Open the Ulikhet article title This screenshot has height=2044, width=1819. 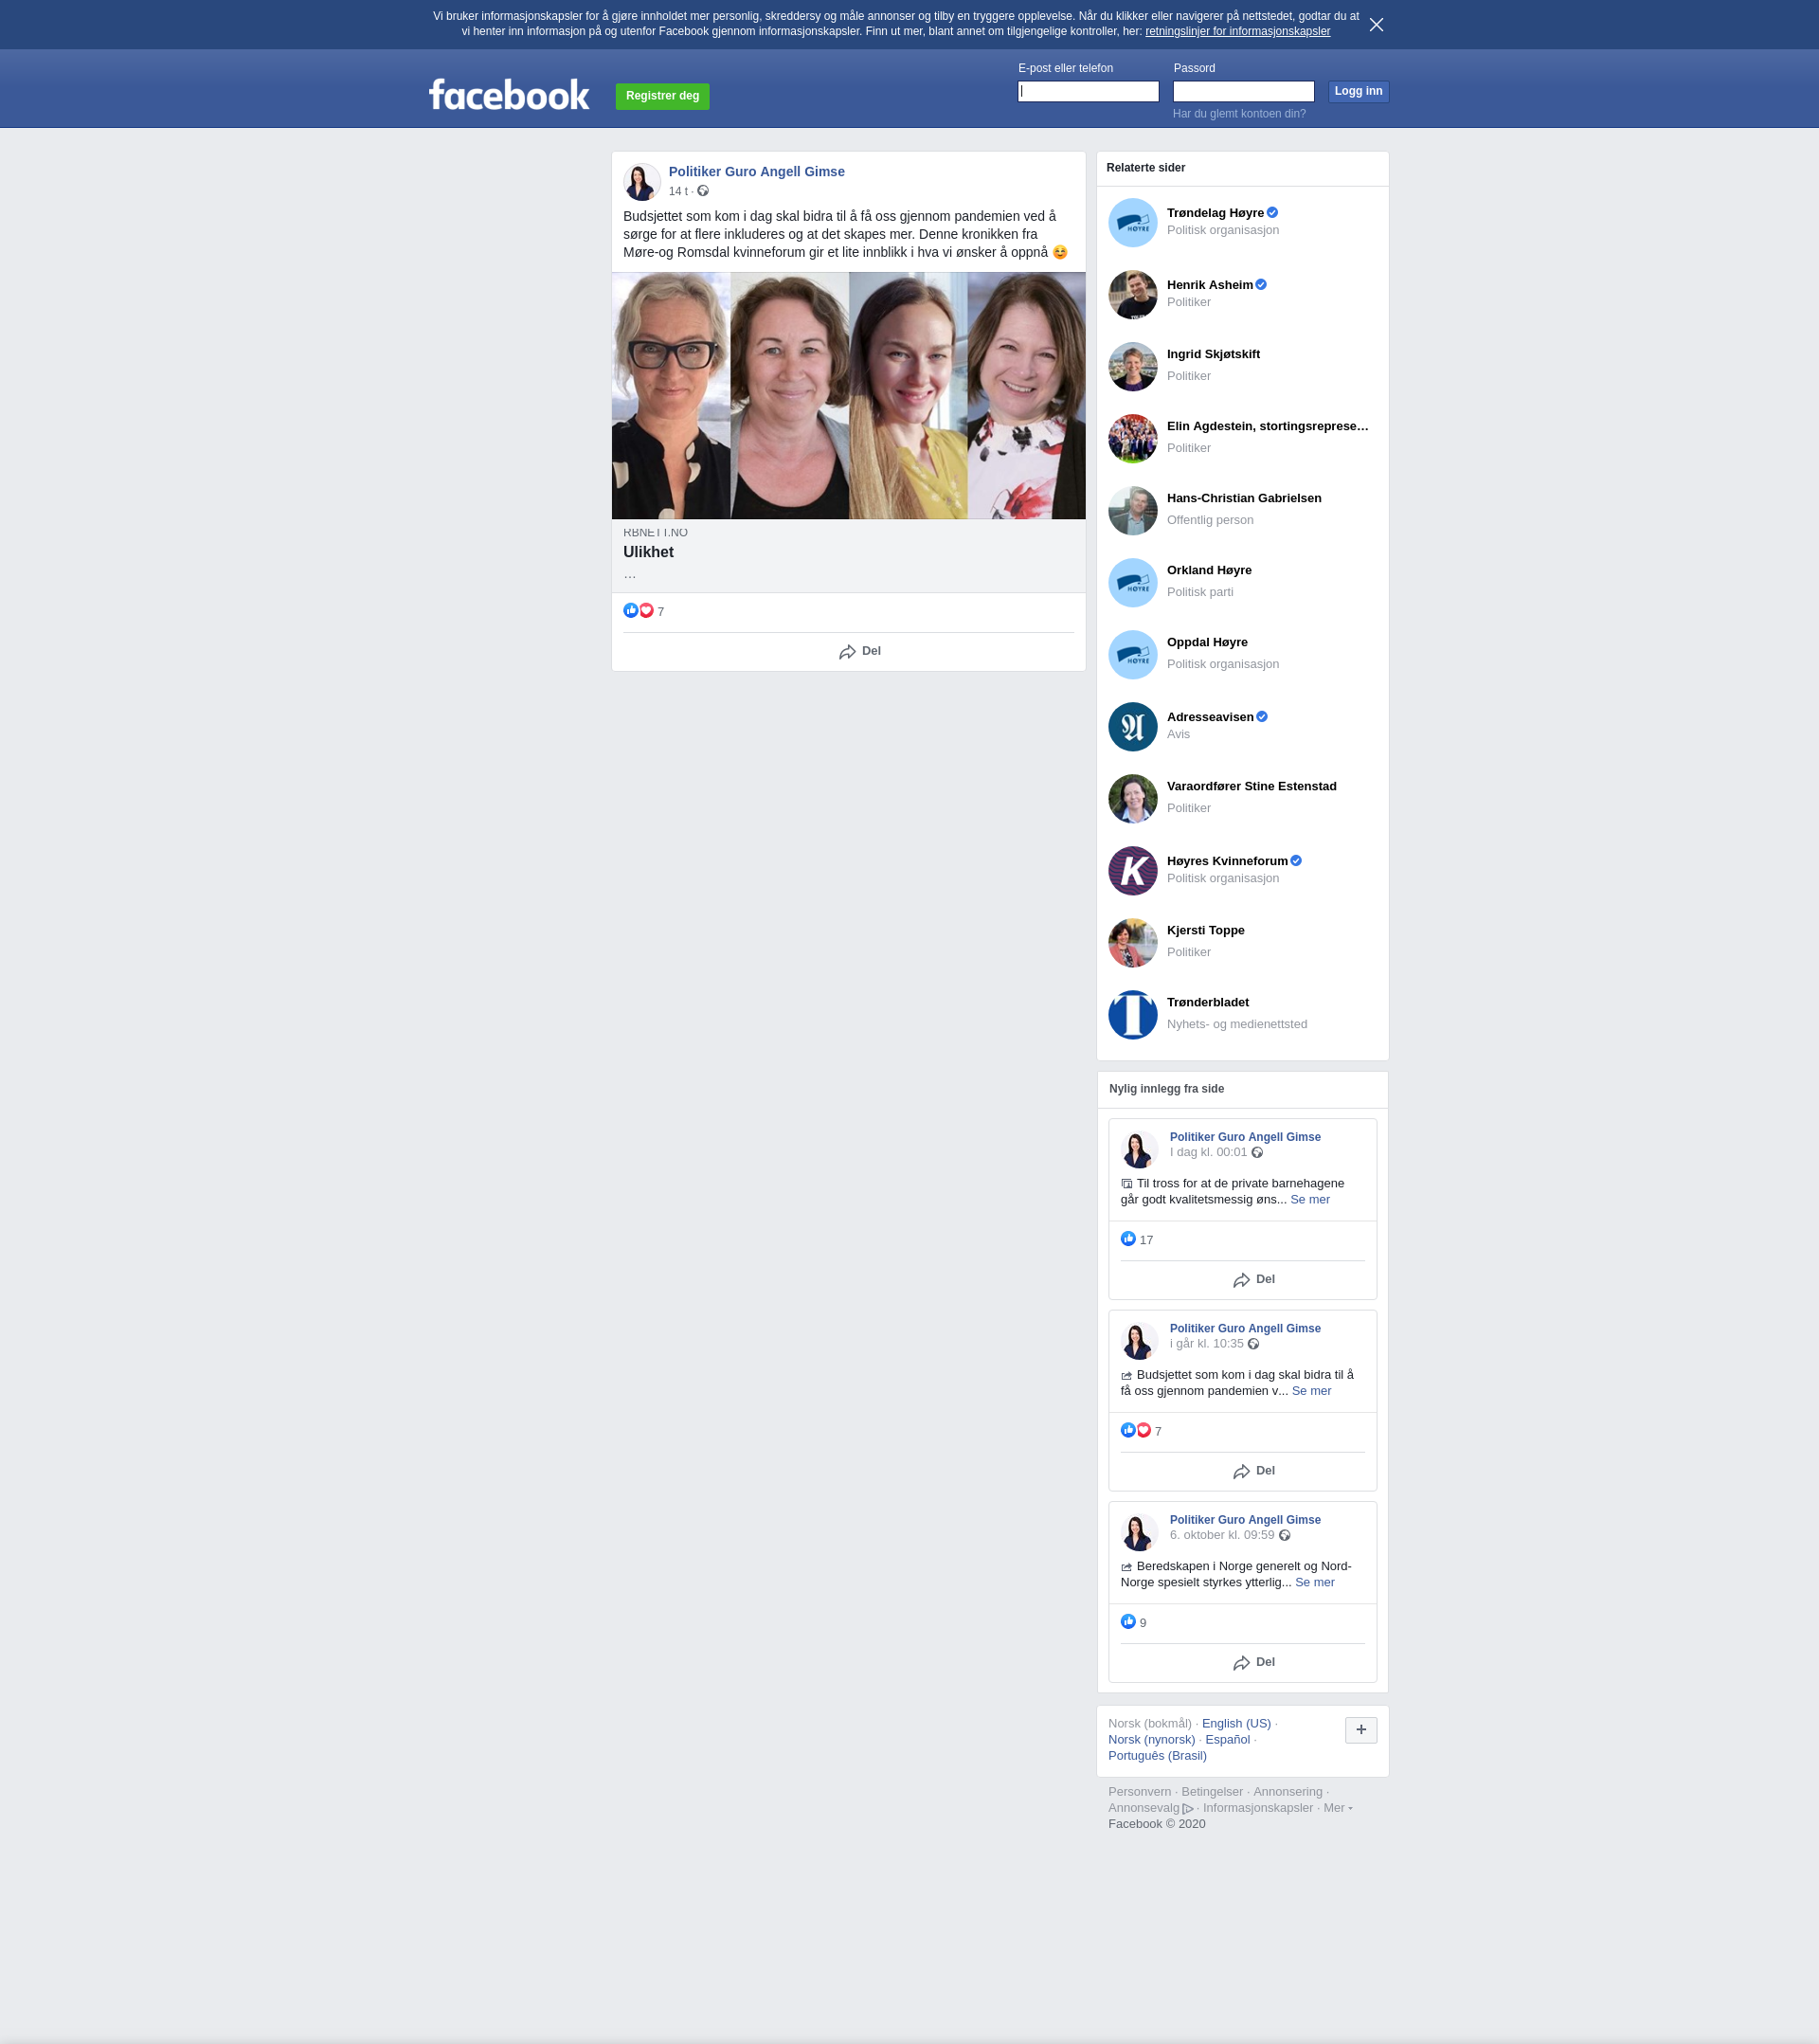pyautogui.click(x=648, y=552)
